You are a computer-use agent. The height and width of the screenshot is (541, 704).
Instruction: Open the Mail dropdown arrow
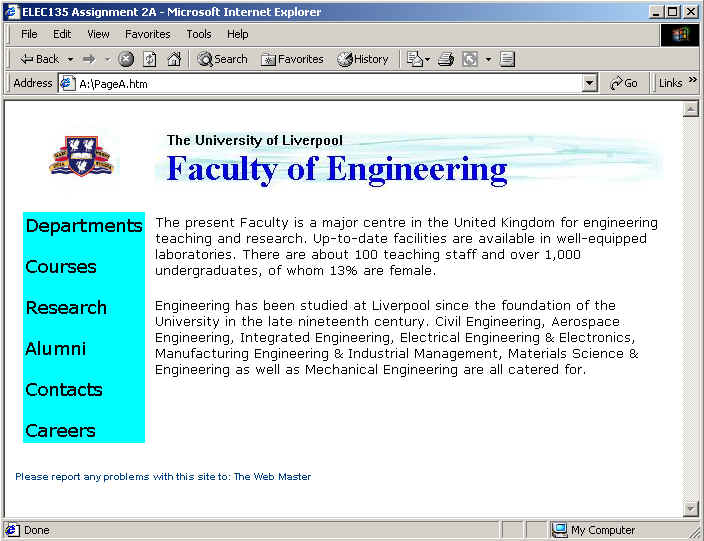coord(427,59)
